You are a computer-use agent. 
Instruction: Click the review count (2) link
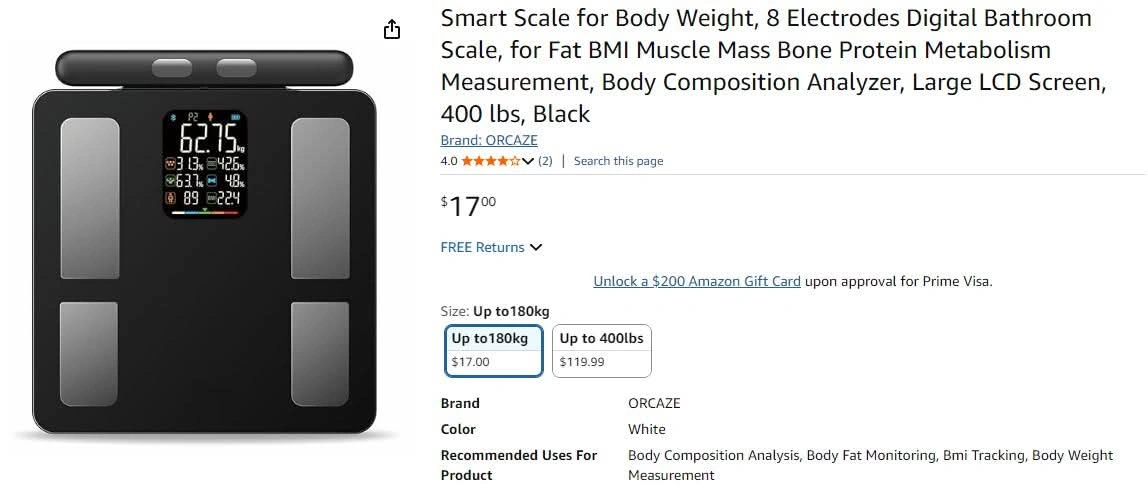coord(545,161)
